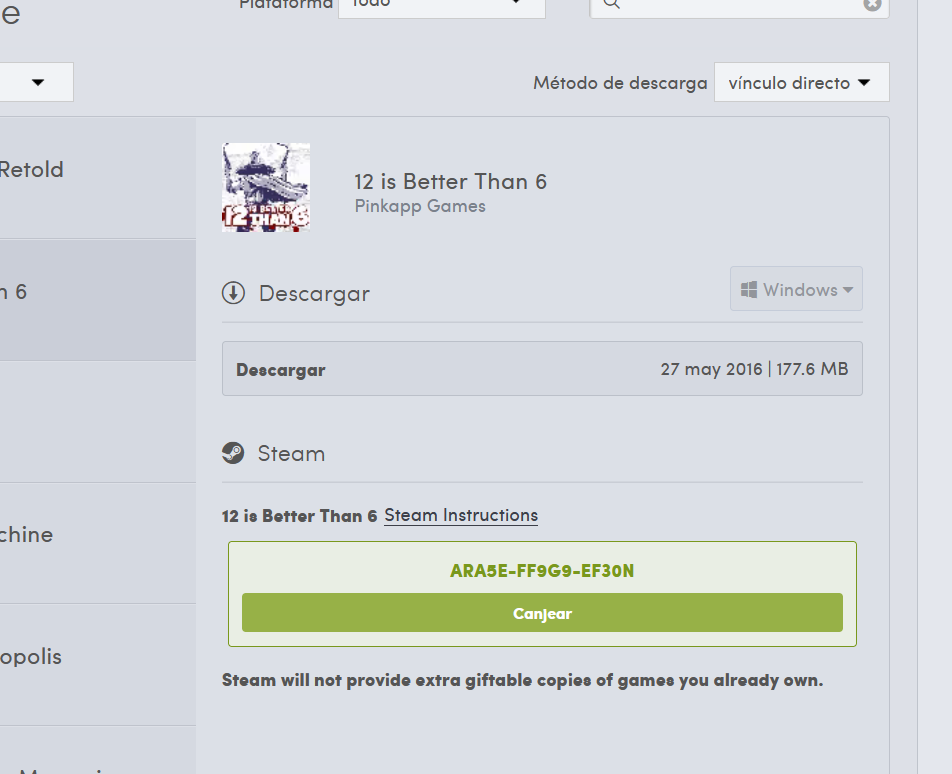Click in the search input field
Image resolution: width=952 pixels, height=774 pixels.
[x=740, y=6]
